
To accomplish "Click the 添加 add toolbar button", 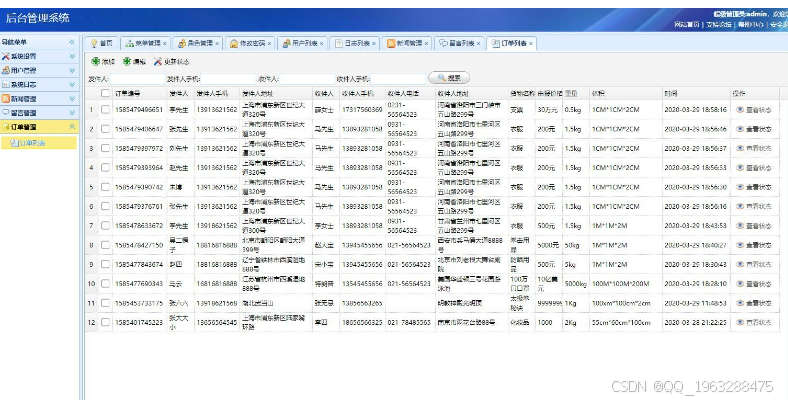I will (103, 61).
